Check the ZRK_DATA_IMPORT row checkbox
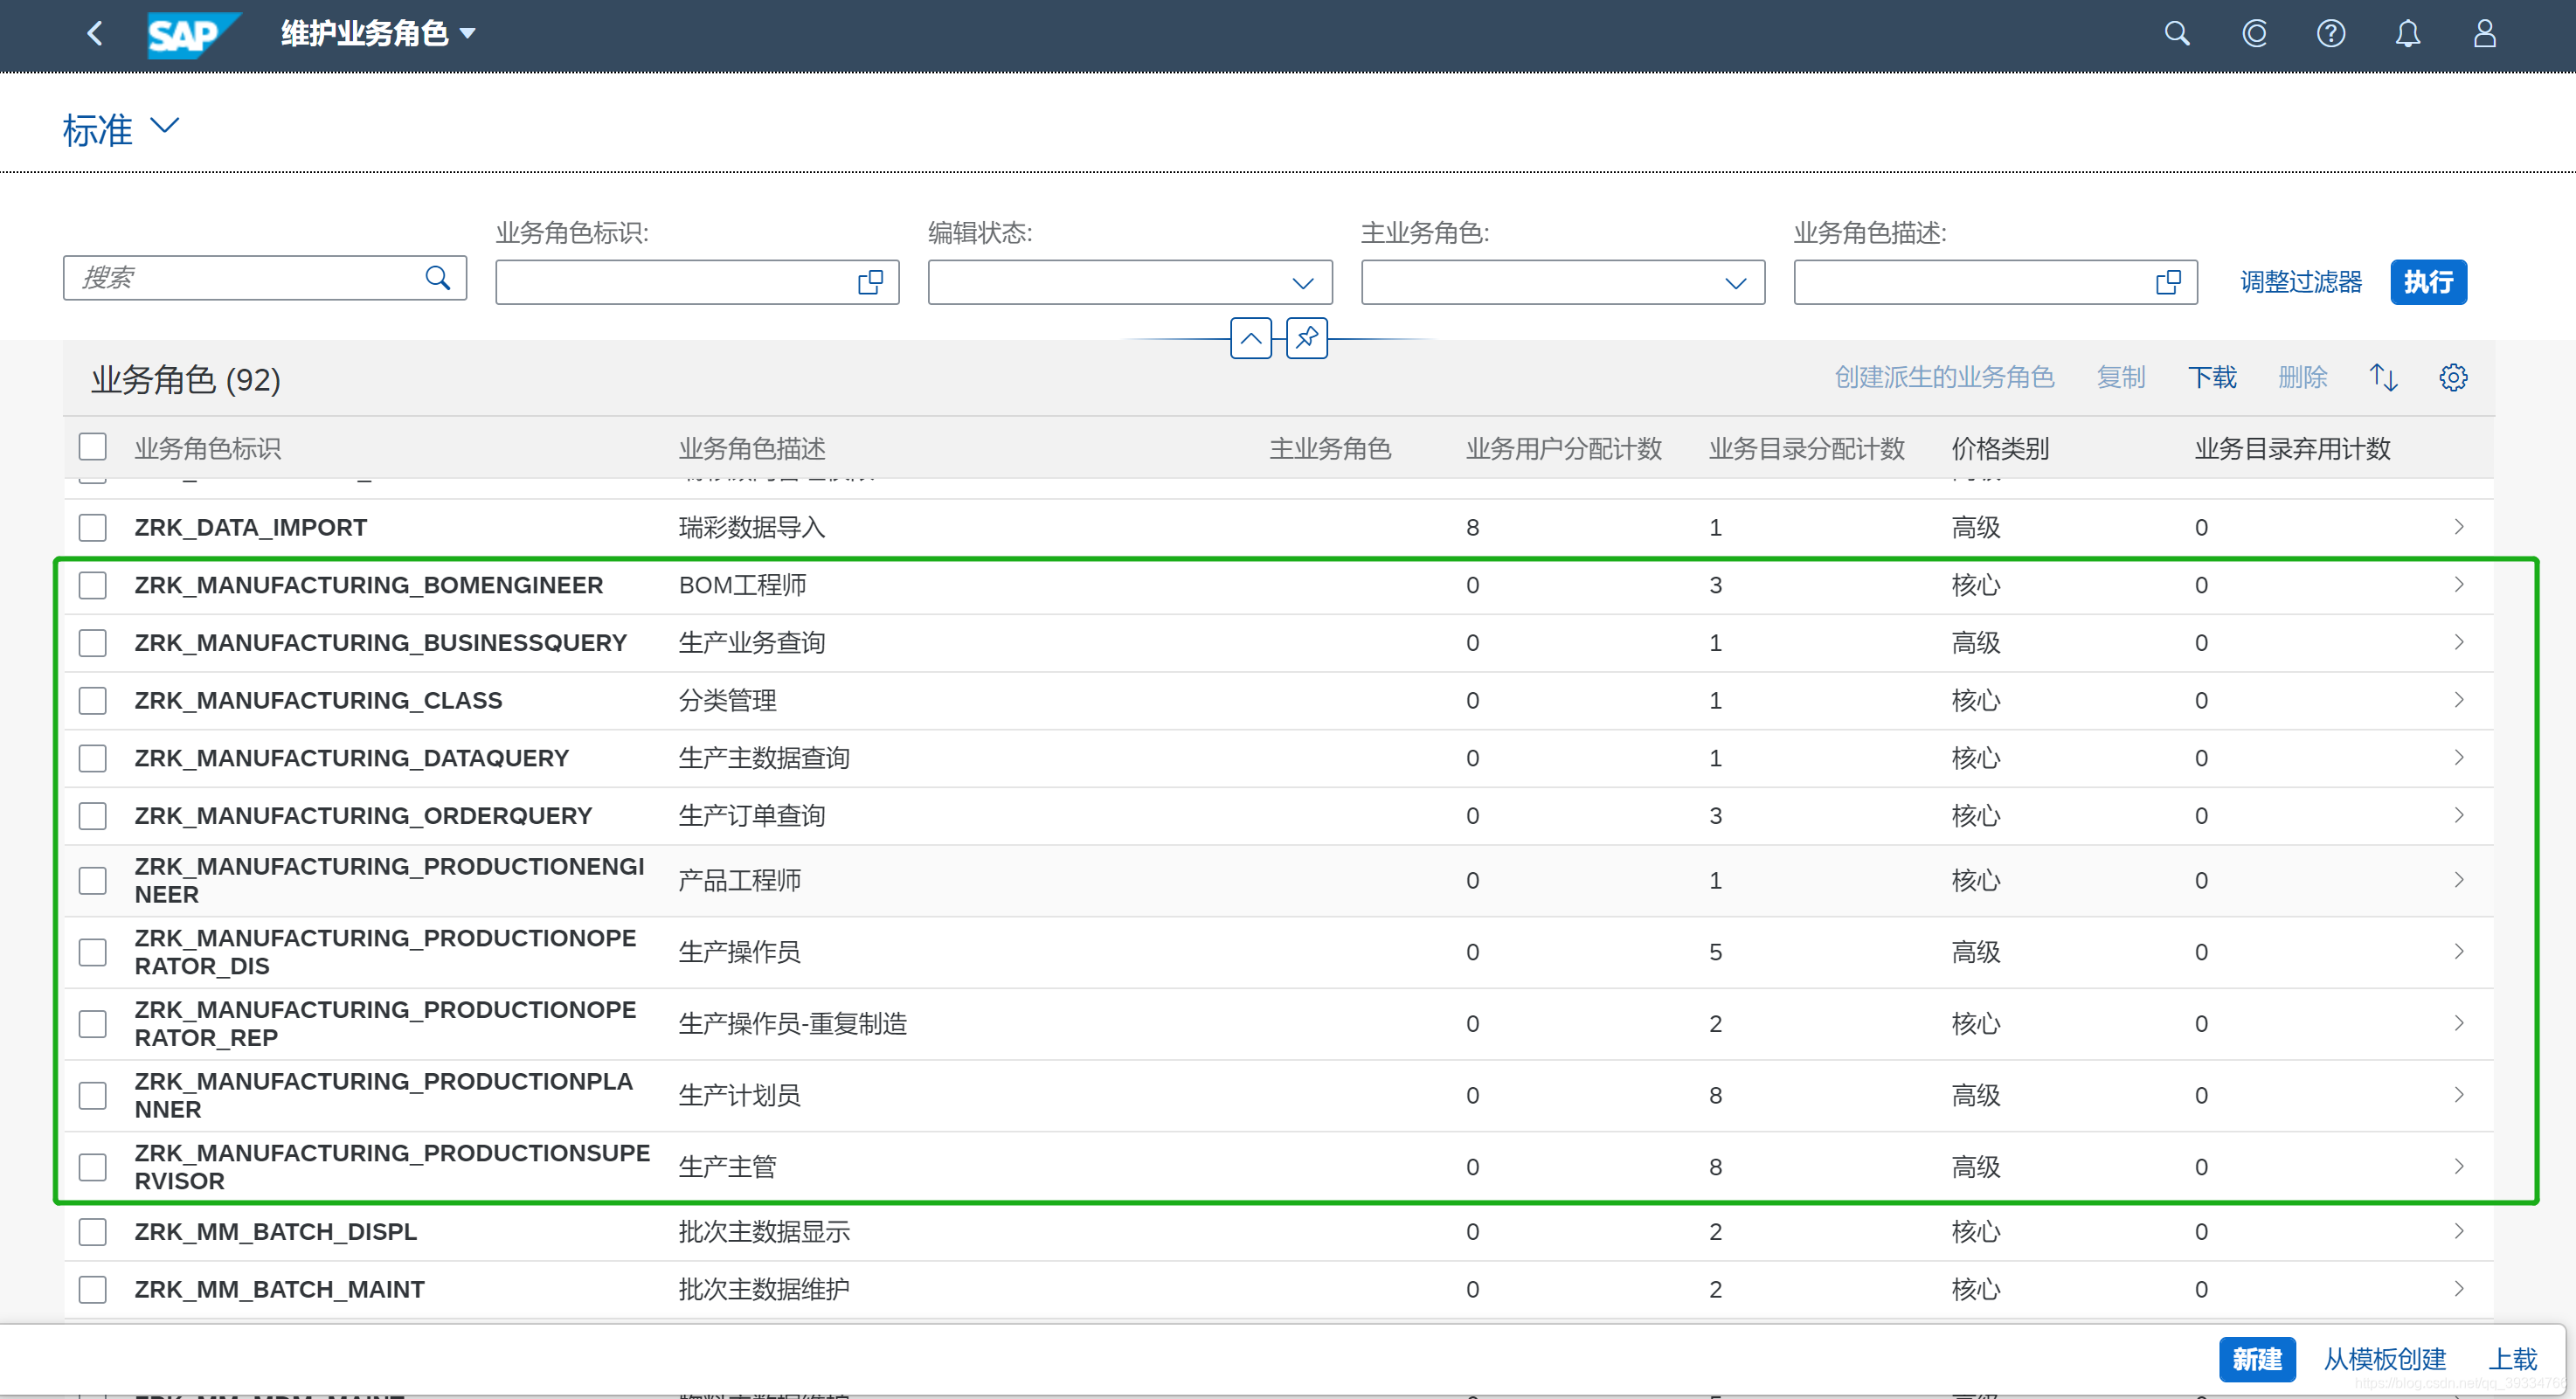Screen dimensions: 2576x1399 pos(93,527)
